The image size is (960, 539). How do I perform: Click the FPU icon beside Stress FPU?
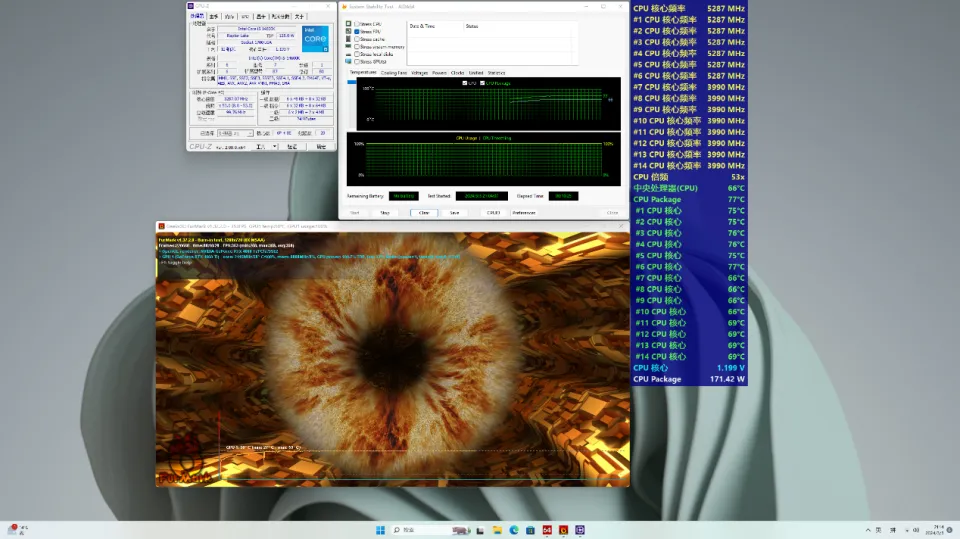click(348, 31)
